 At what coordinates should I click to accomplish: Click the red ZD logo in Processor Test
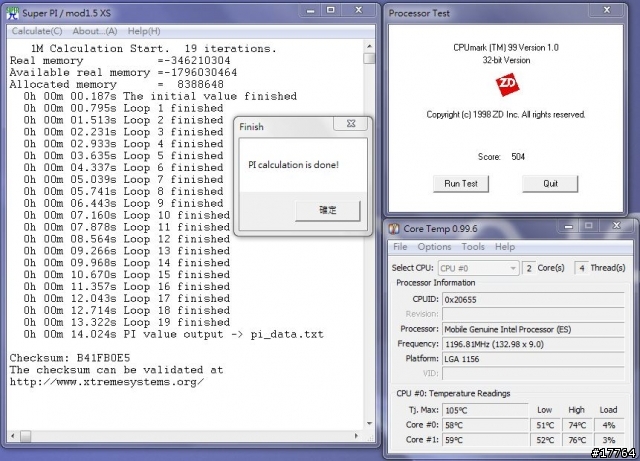coord(507,84)
